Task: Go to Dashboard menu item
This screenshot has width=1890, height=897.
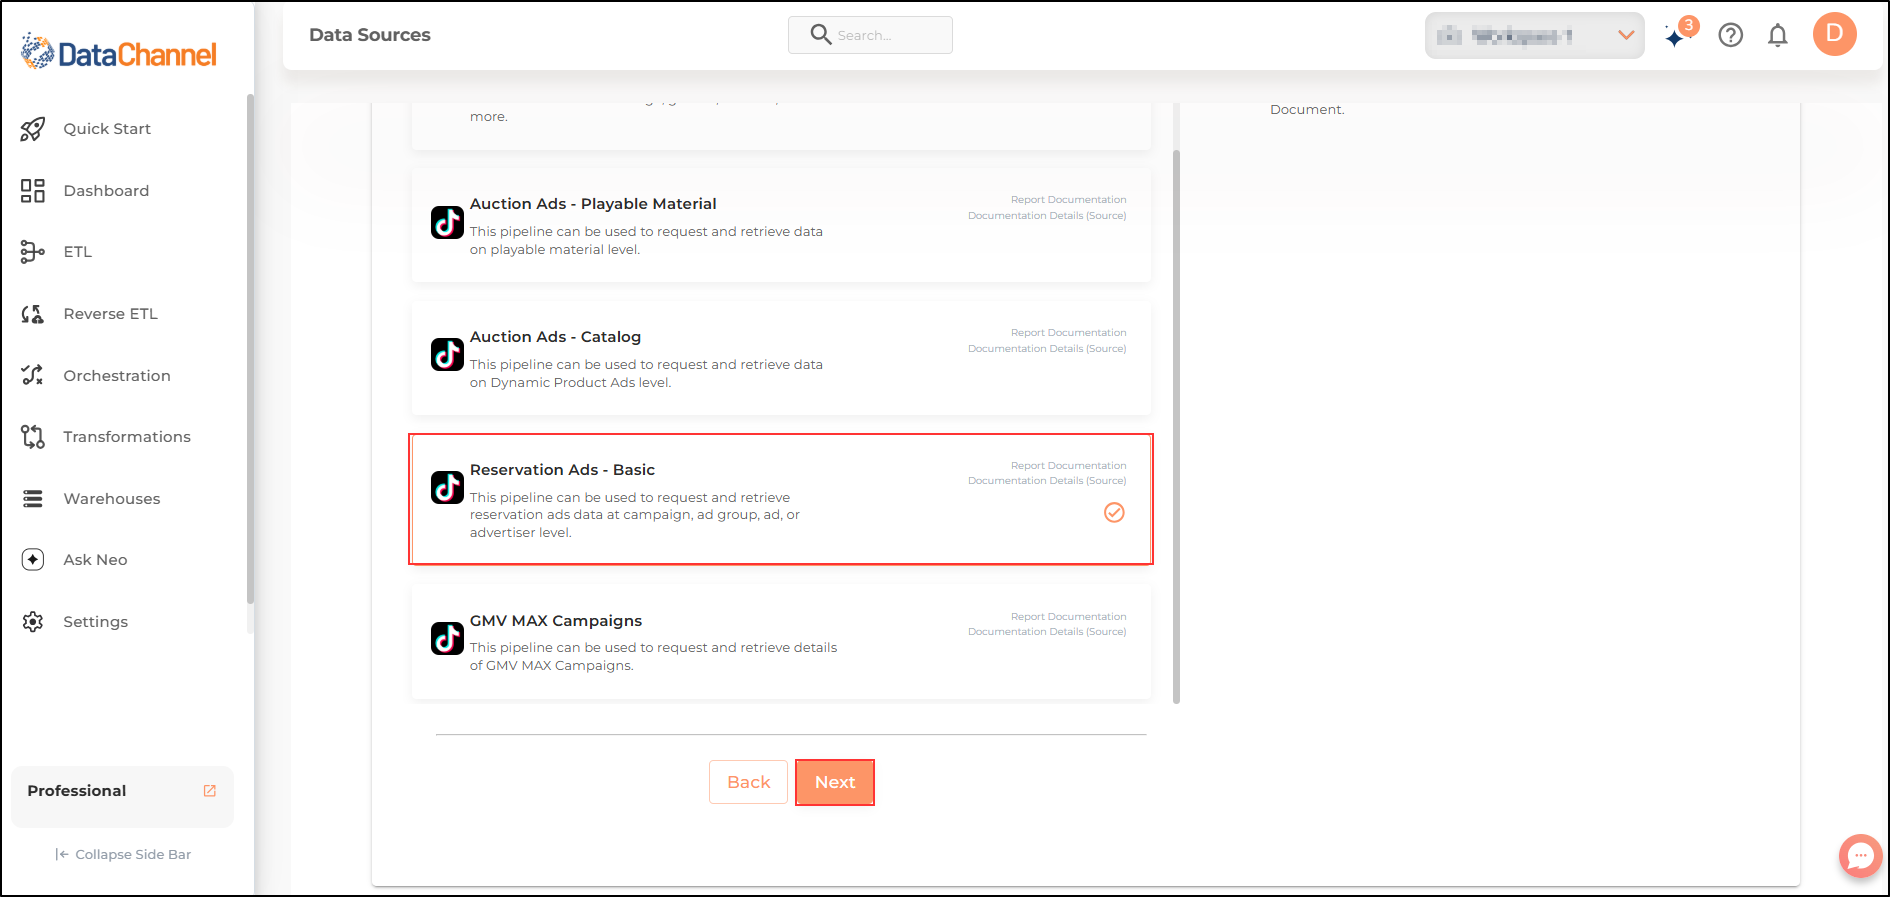Action: tap(106, 191)
